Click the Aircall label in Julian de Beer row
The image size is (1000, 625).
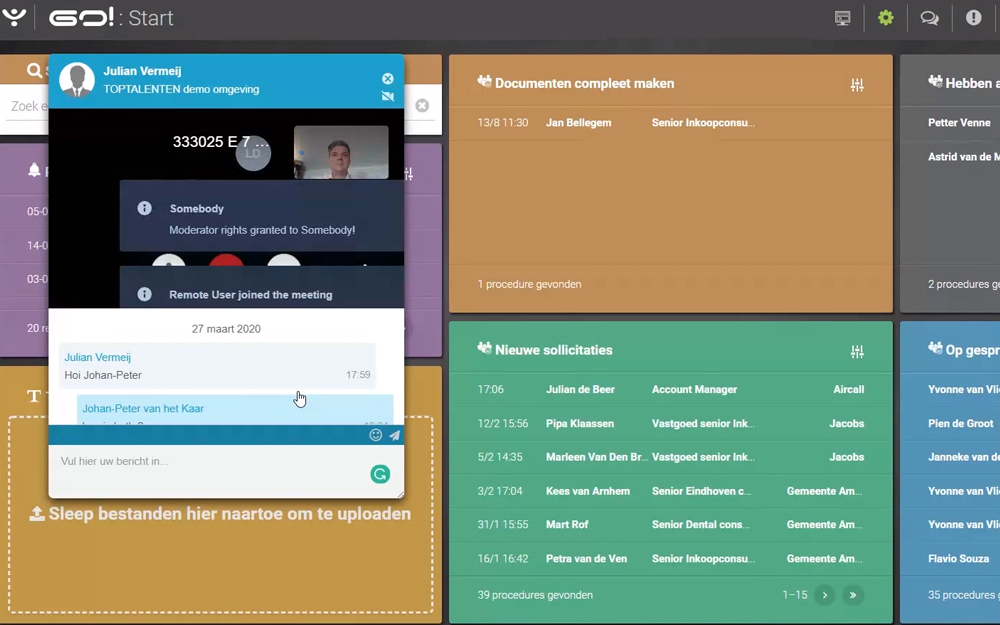849,389
